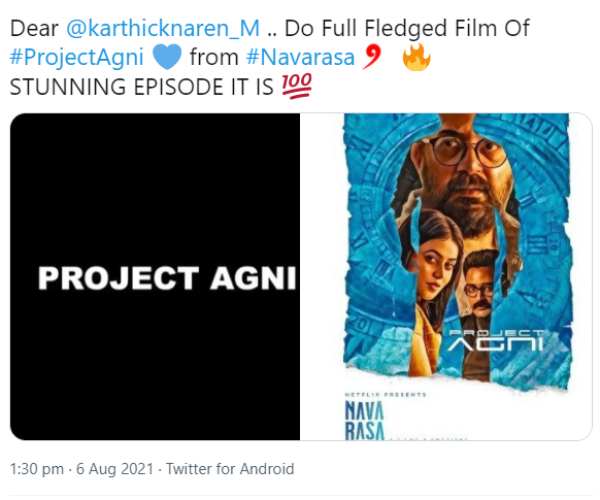600x500 pixels.
Task: Open the #ProjectAgni hashtag
Action: pos(77,58)
